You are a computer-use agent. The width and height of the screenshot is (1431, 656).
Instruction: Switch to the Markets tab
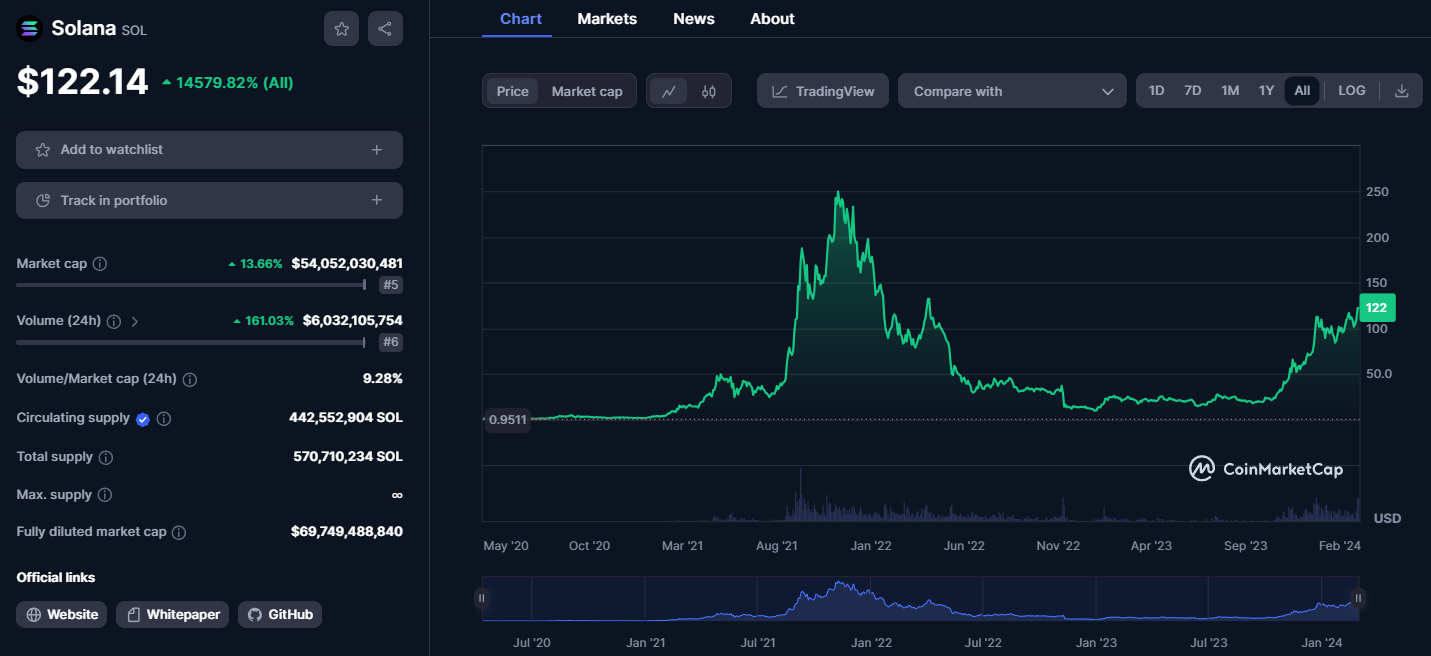point(607,19)
